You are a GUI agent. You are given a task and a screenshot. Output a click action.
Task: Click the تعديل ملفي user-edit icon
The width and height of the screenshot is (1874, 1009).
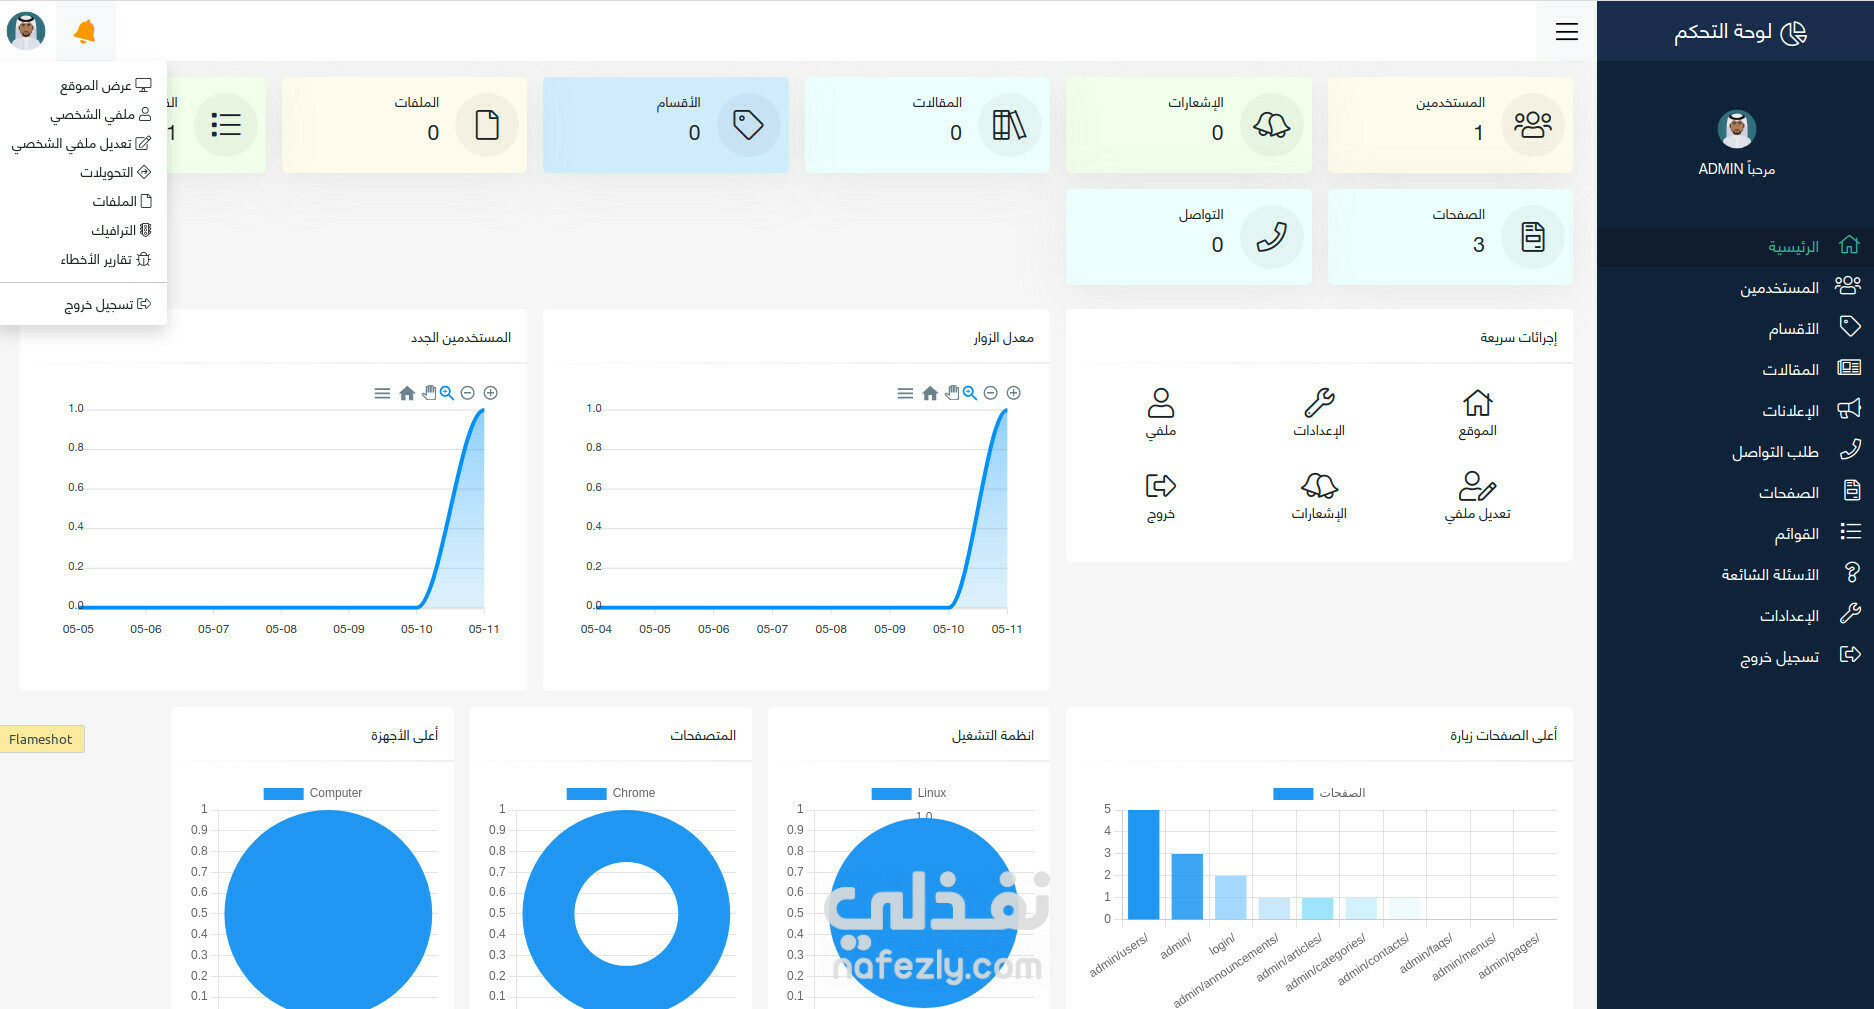1477,486
